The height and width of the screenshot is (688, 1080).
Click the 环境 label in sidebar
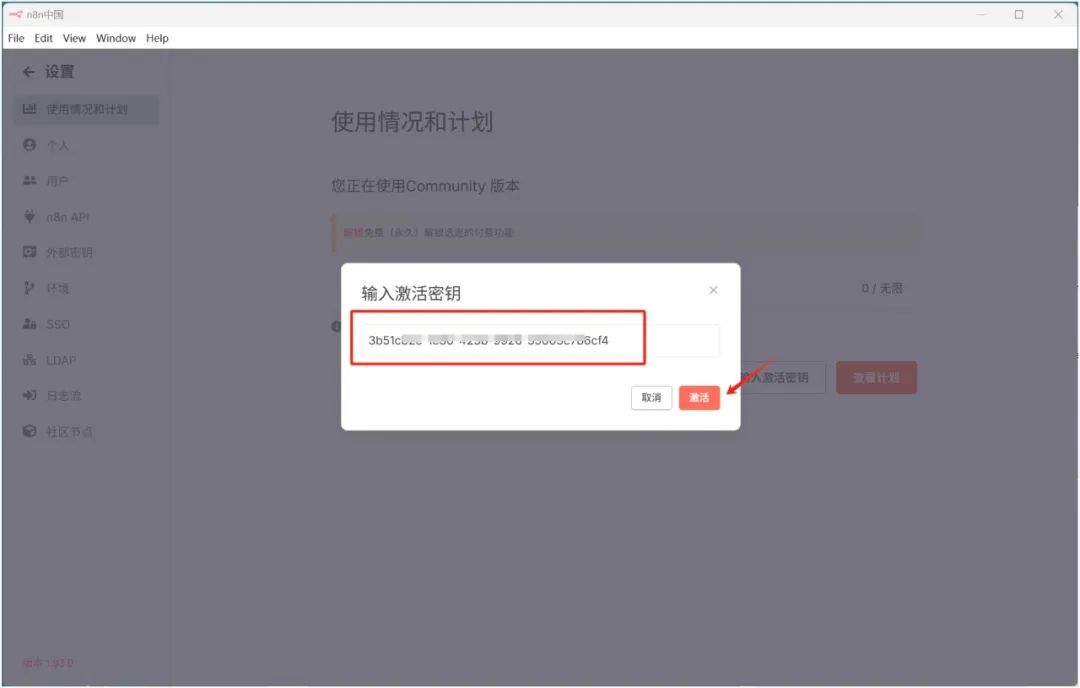58,289
